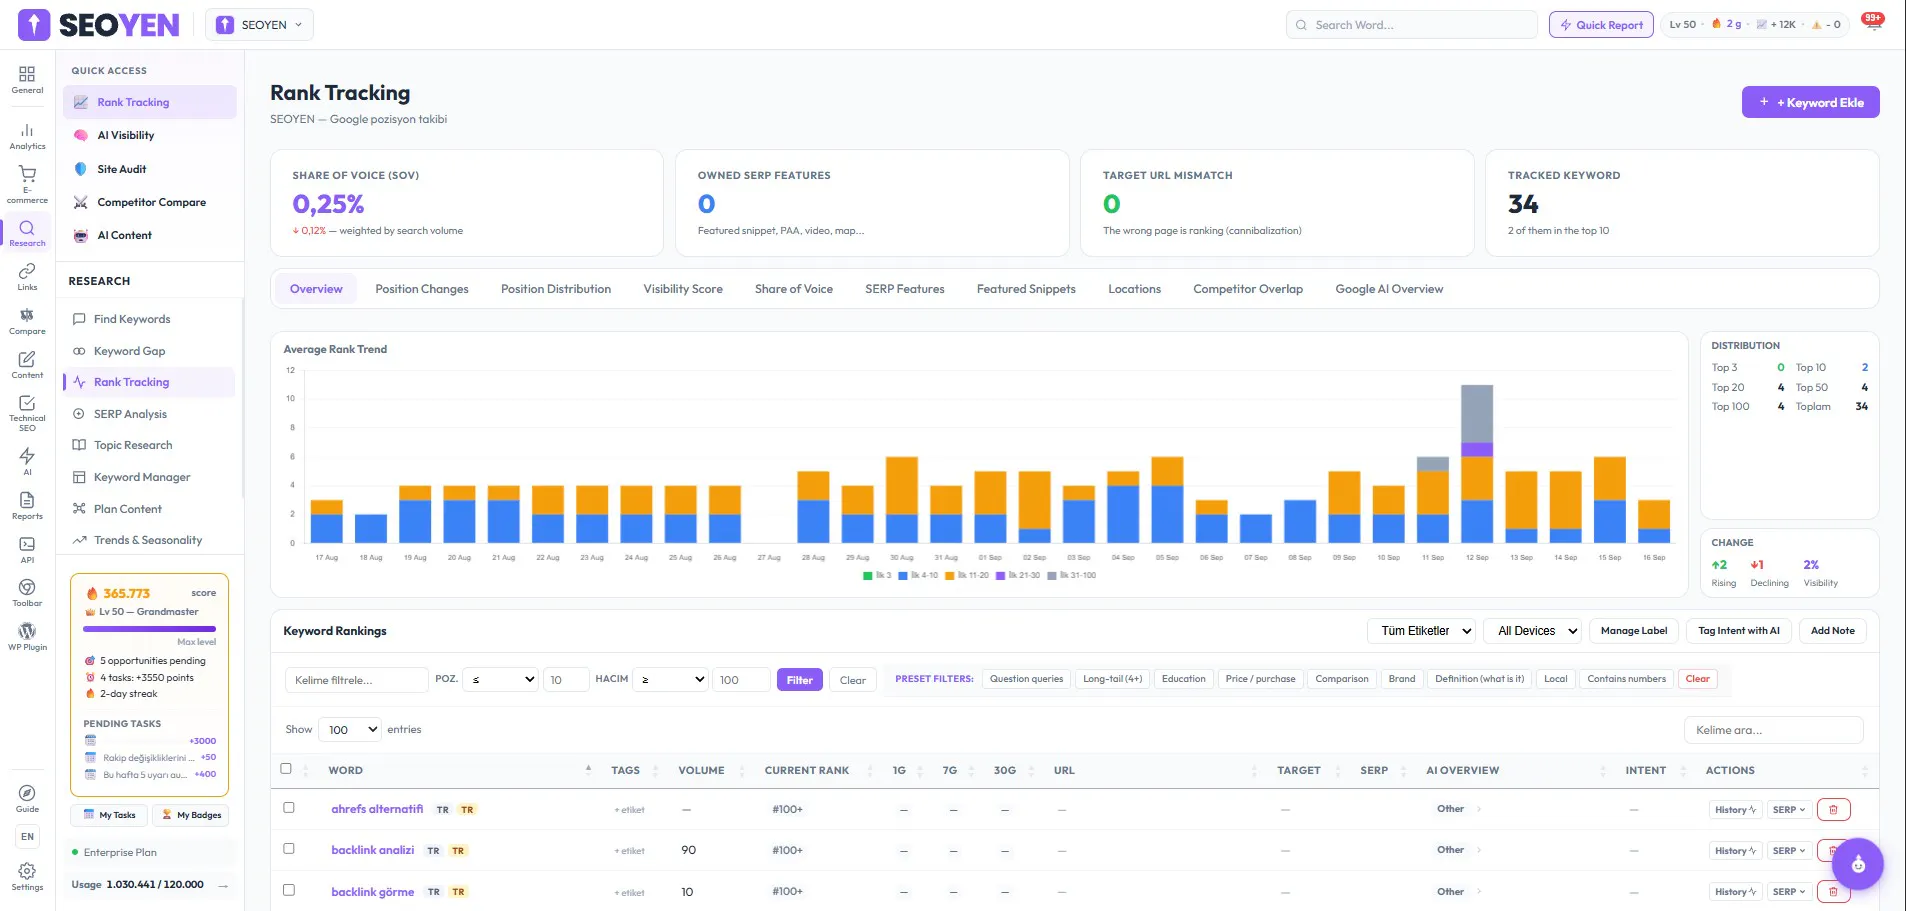1906x911 pixels.
Task: Open the HACIM comparison operator dropdown
Action: click(671, 680)
